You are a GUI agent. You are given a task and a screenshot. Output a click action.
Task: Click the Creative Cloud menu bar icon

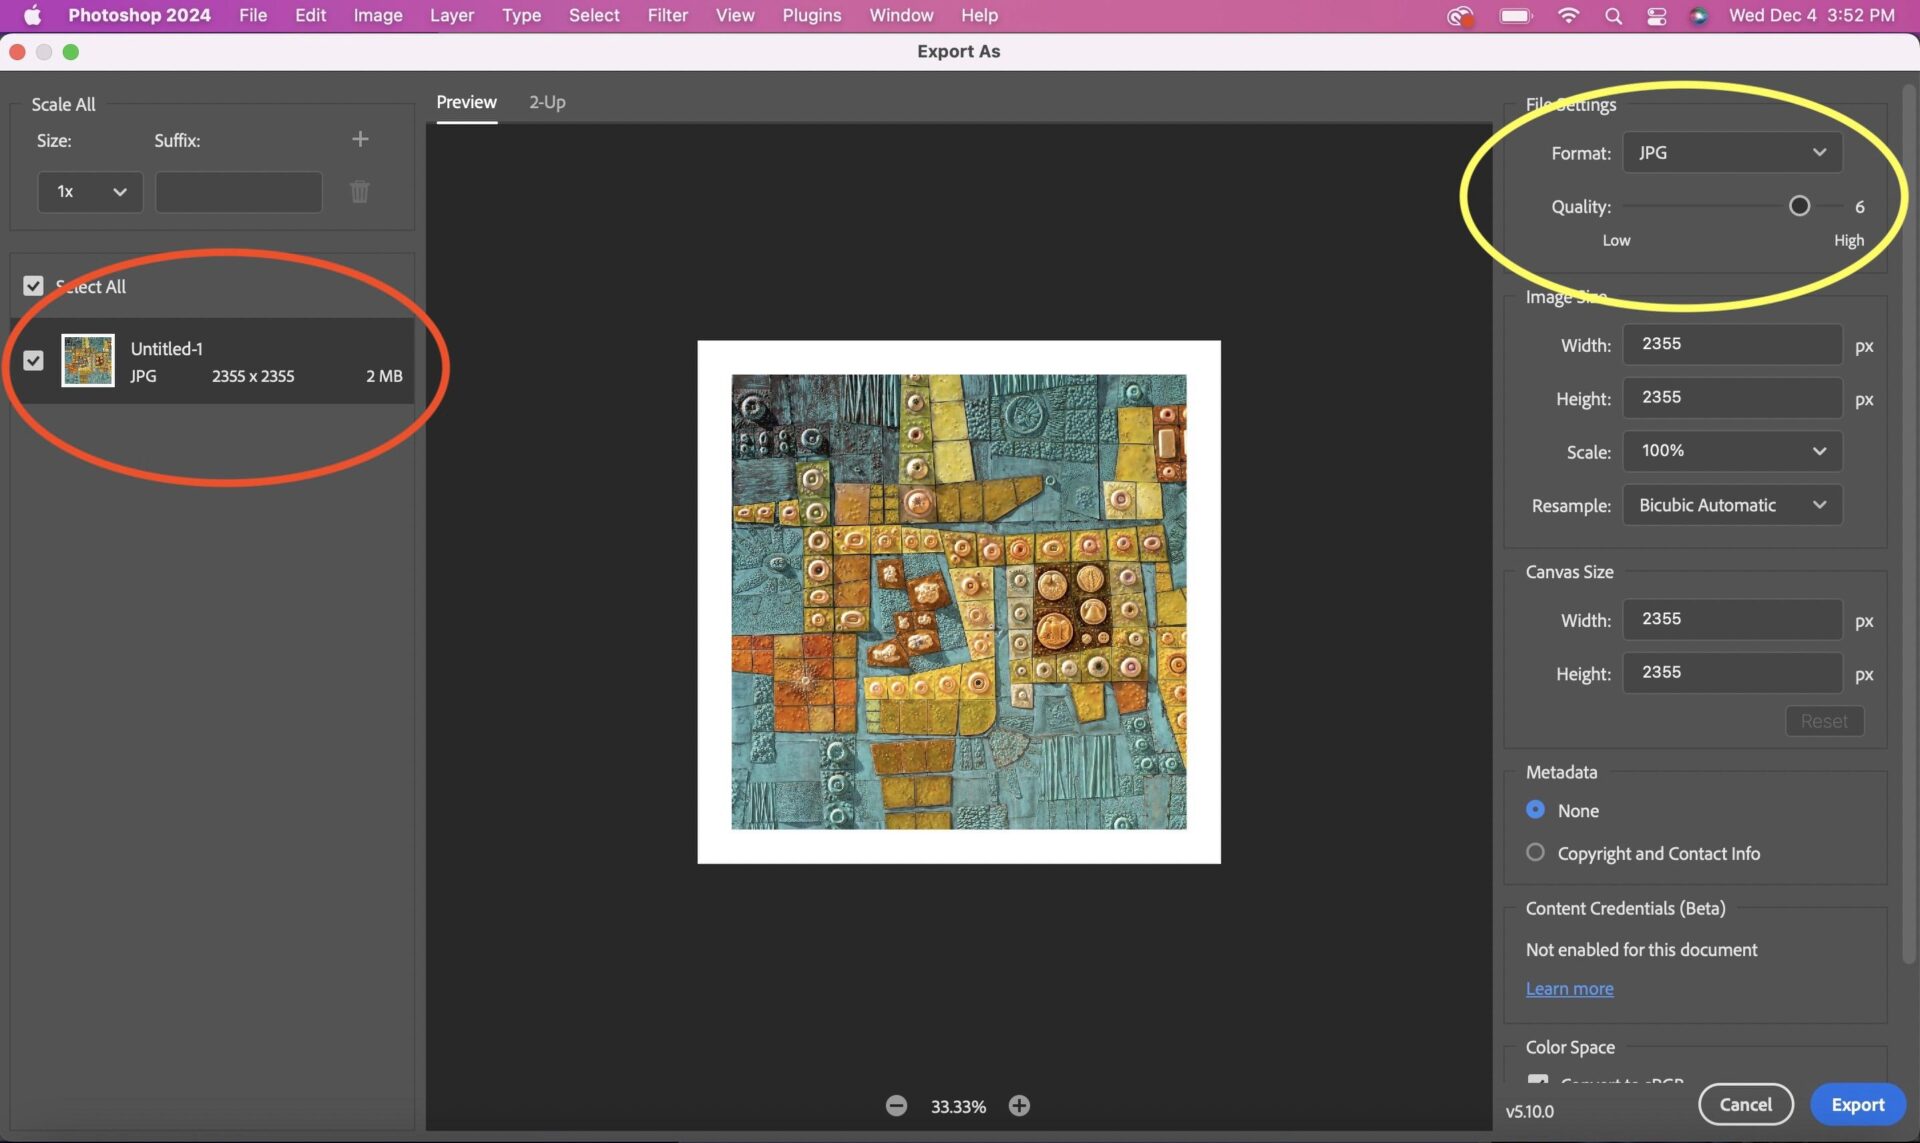[x=1460, y=15]
